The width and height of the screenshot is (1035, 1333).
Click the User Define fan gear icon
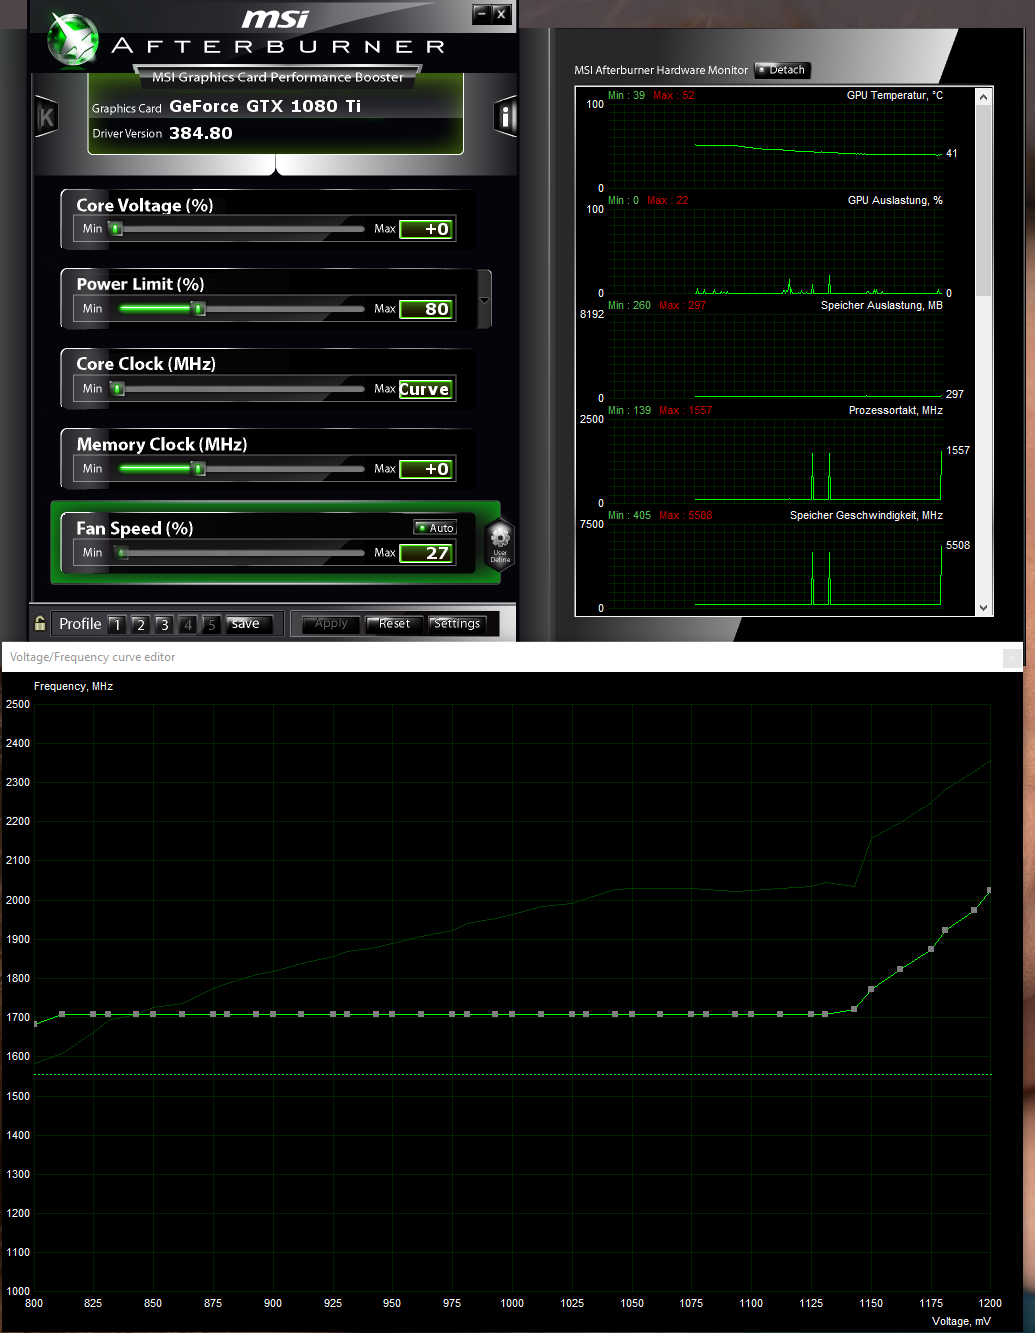[x=499, y=543]
